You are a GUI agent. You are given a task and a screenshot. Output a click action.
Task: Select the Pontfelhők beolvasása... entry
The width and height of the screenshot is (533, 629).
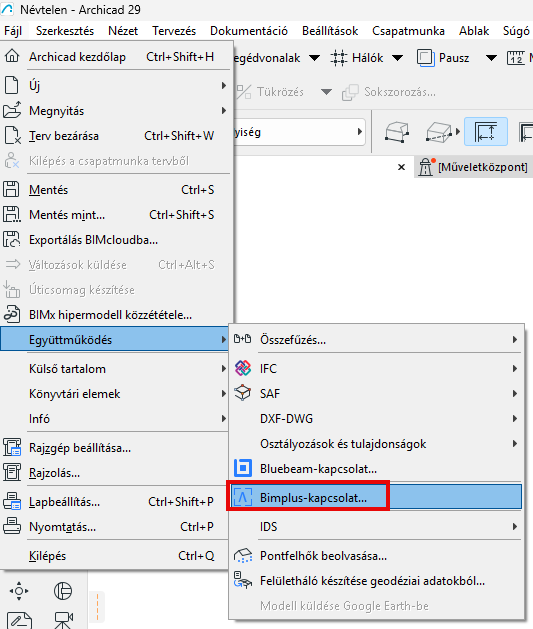(375, 556)
